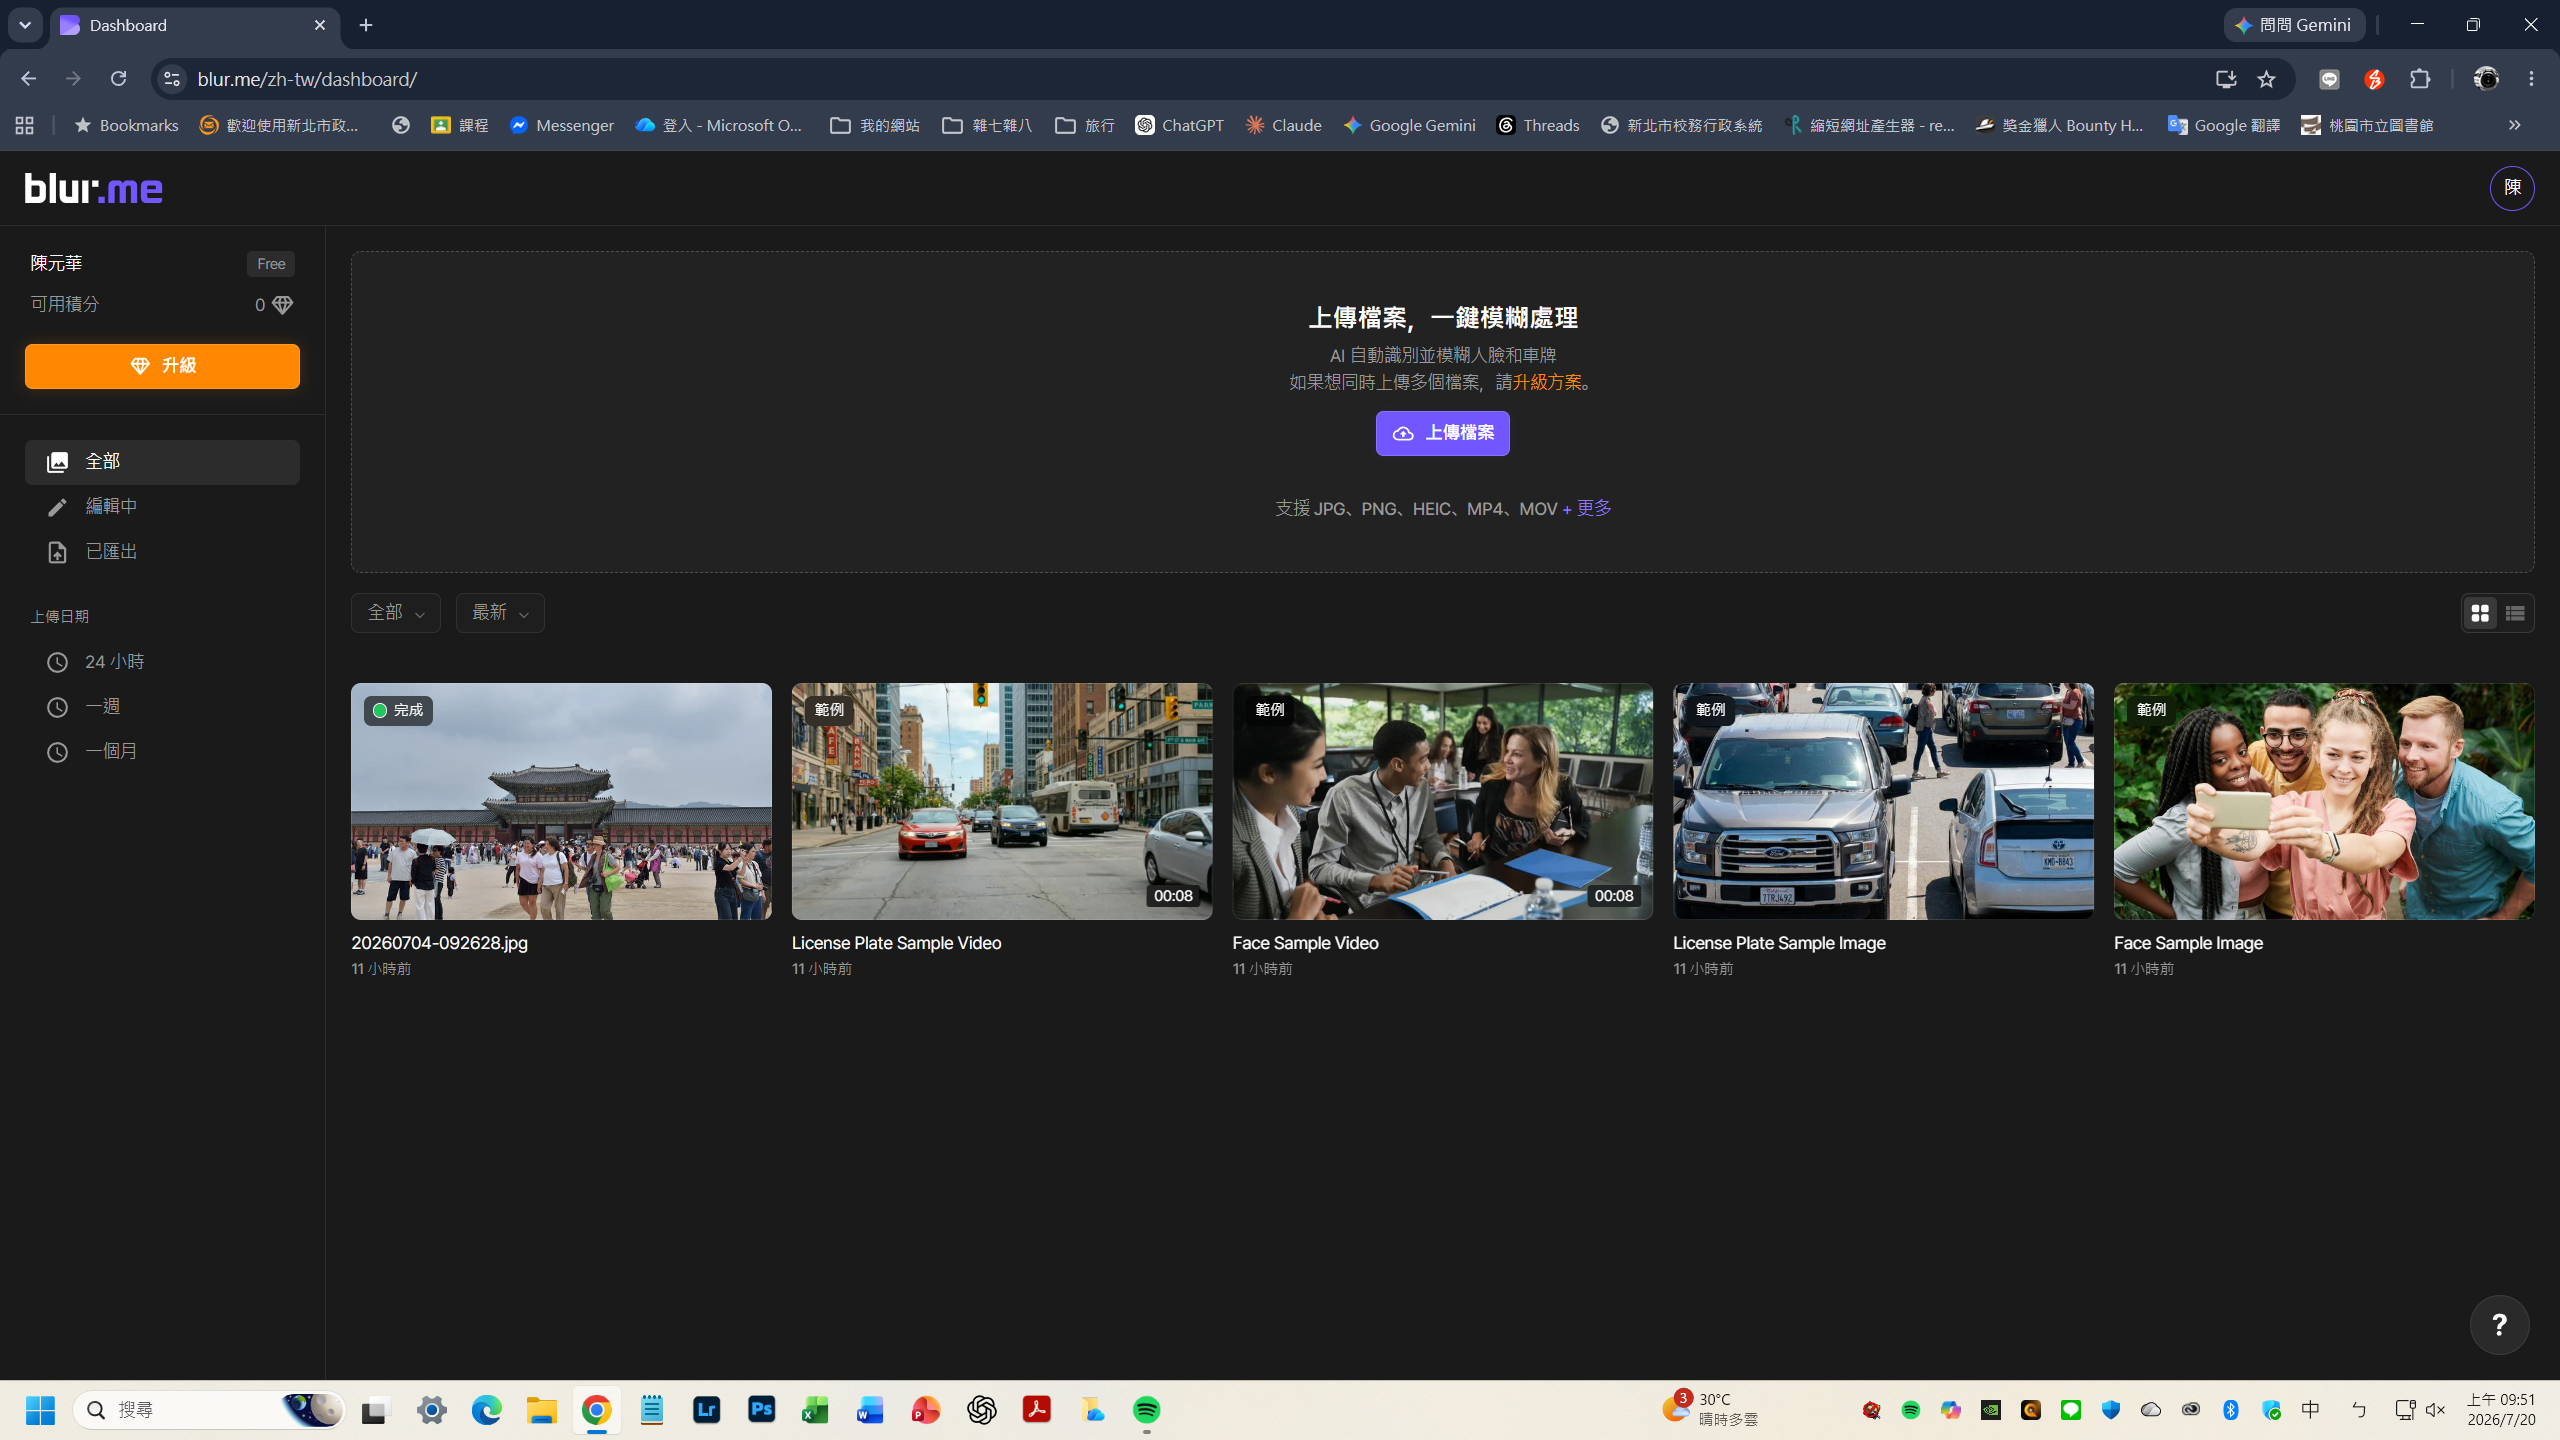Open the ChatGPT bookmark
Viewport: 2560px width, 1440px height.
pyautogui.click(x=1180, y=125)
